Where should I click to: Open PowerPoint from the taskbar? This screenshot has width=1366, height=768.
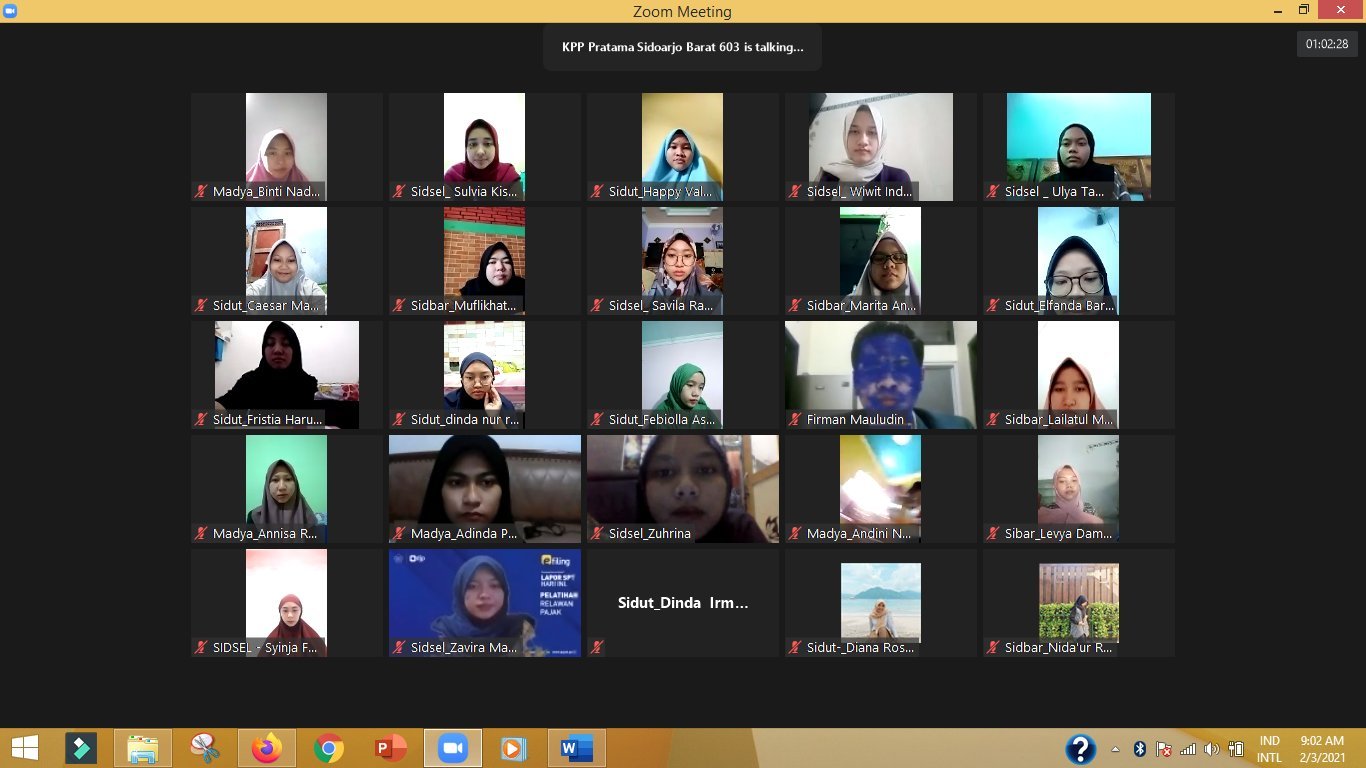tap(391, 748)
